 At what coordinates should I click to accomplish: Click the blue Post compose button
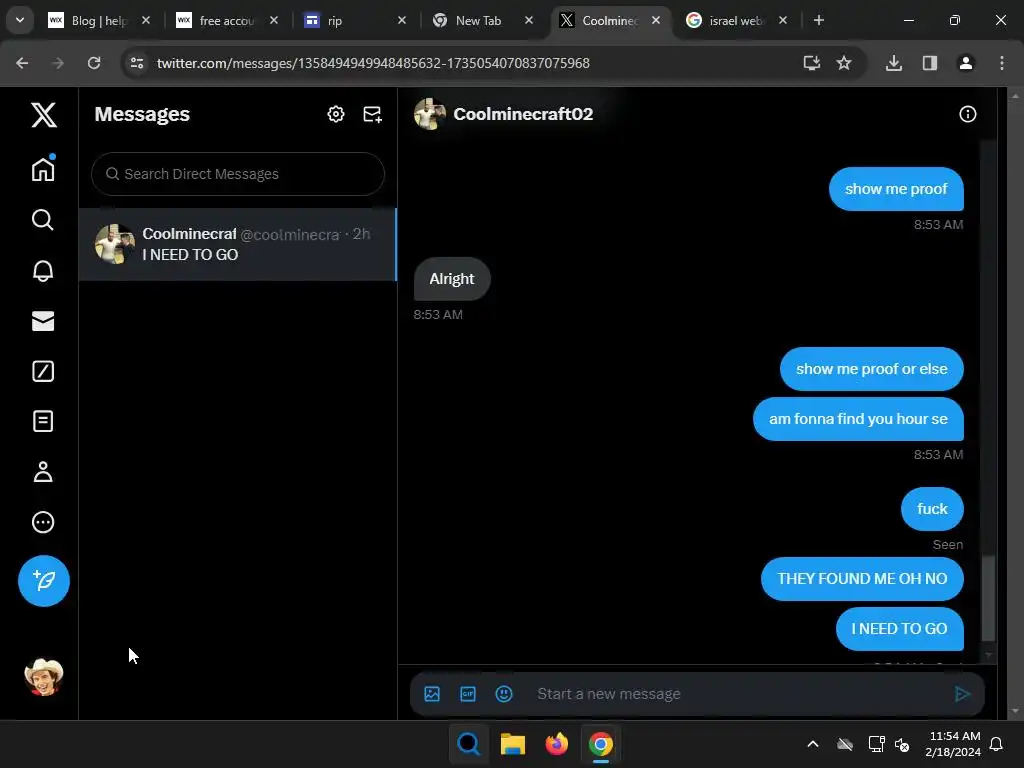44,581
